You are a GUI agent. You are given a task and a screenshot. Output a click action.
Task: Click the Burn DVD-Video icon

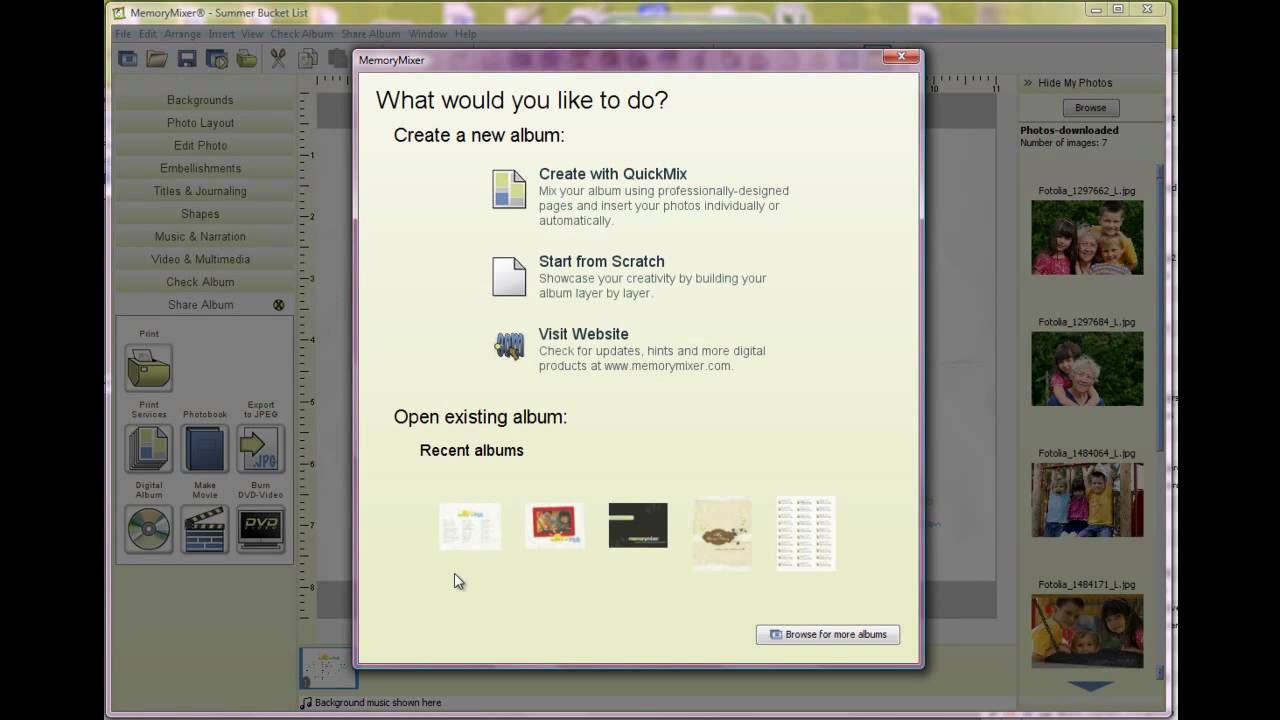pyautogui.click(x=261, y=529)
